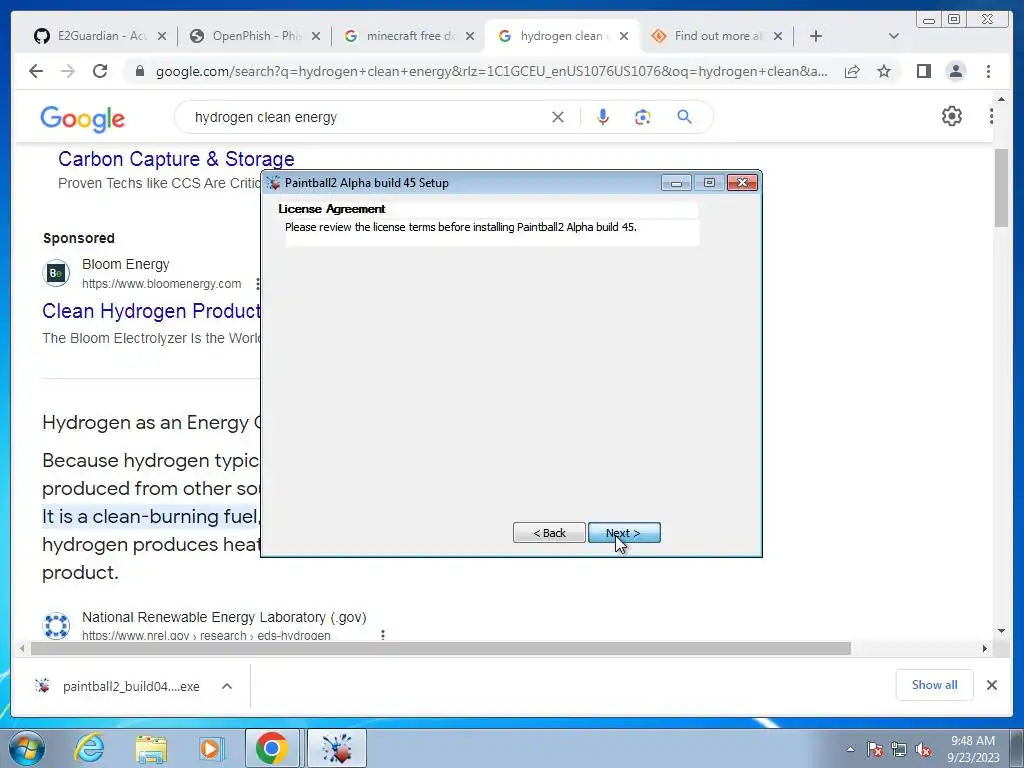The image size is (1024, 768).
Task: Toggle Chrome side panel
Action: coord(923,71)
